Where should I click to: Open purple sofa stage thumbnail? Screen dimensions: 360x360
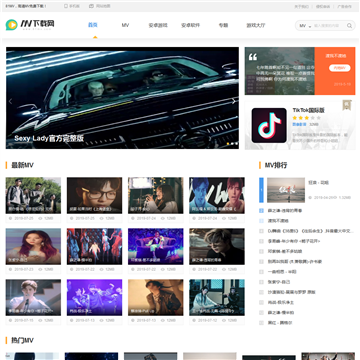[x=156, y=246]
